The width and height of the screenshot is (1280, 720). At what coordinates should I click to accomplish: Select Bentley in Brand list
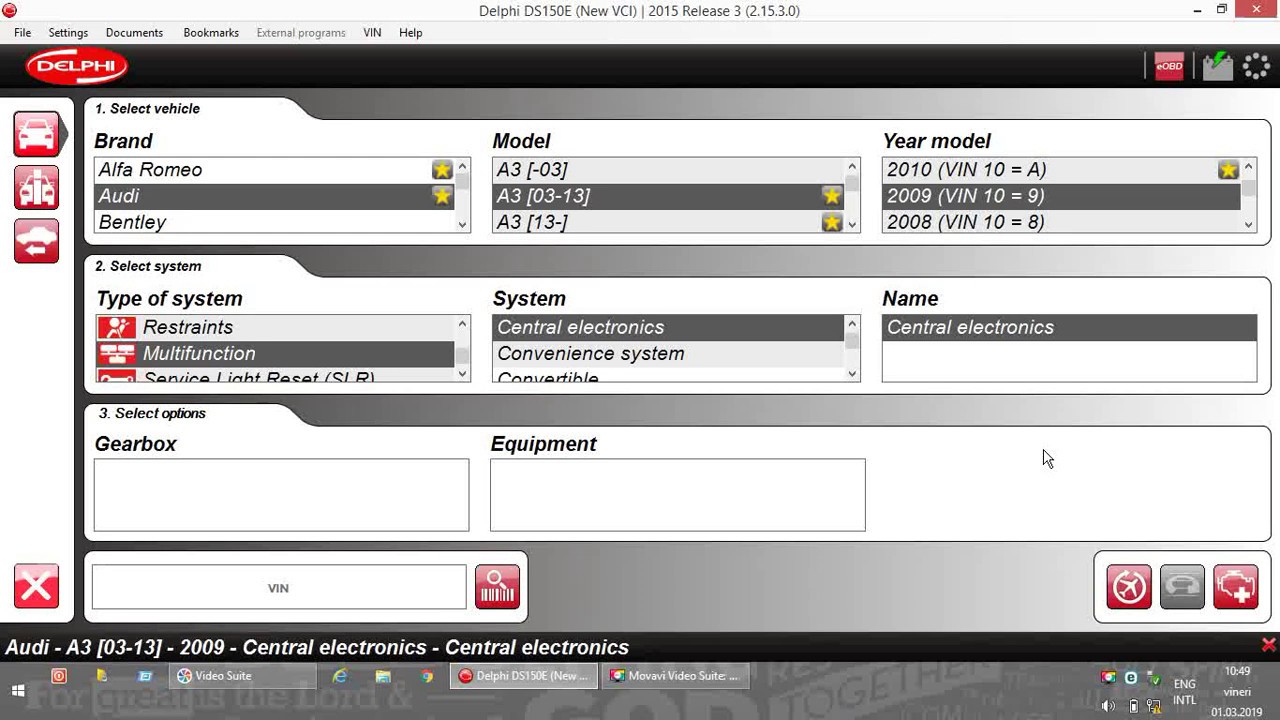pyautogui.click(x=274, y=222)
